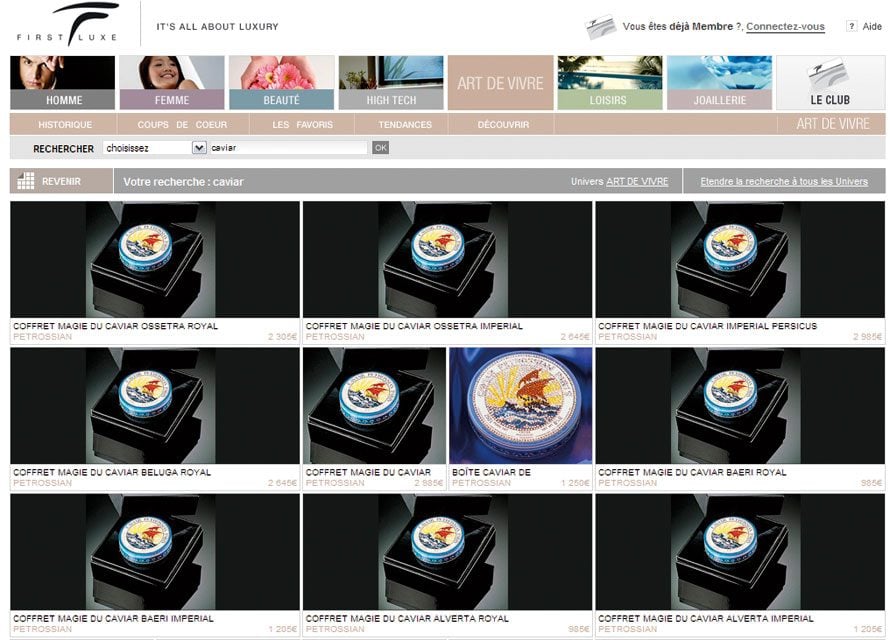
Task: Click the Connectez-vous login link
Action: pyautogui.click(x=785, y=27)
